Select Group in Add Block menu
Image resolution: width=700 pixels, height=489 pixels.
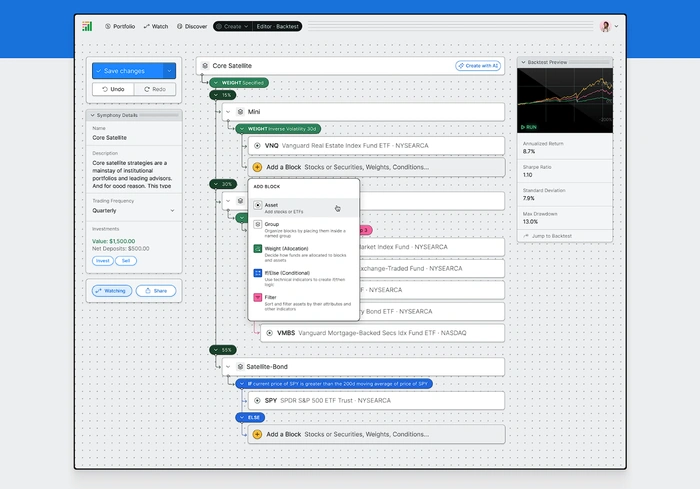pos(304,230)
